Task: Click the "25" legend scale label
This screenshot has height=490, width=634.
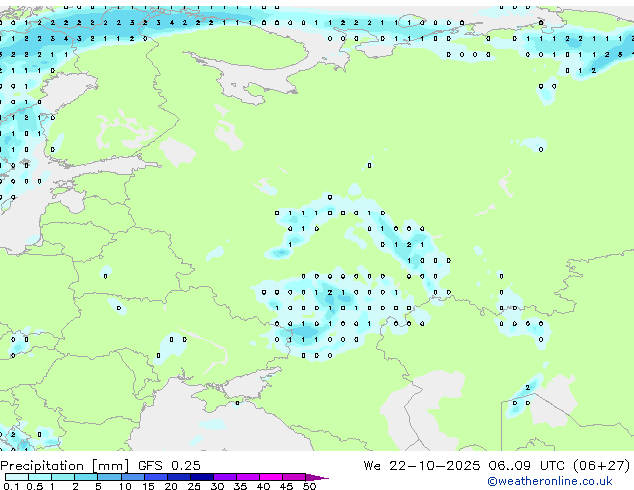Action: (194, 486)
